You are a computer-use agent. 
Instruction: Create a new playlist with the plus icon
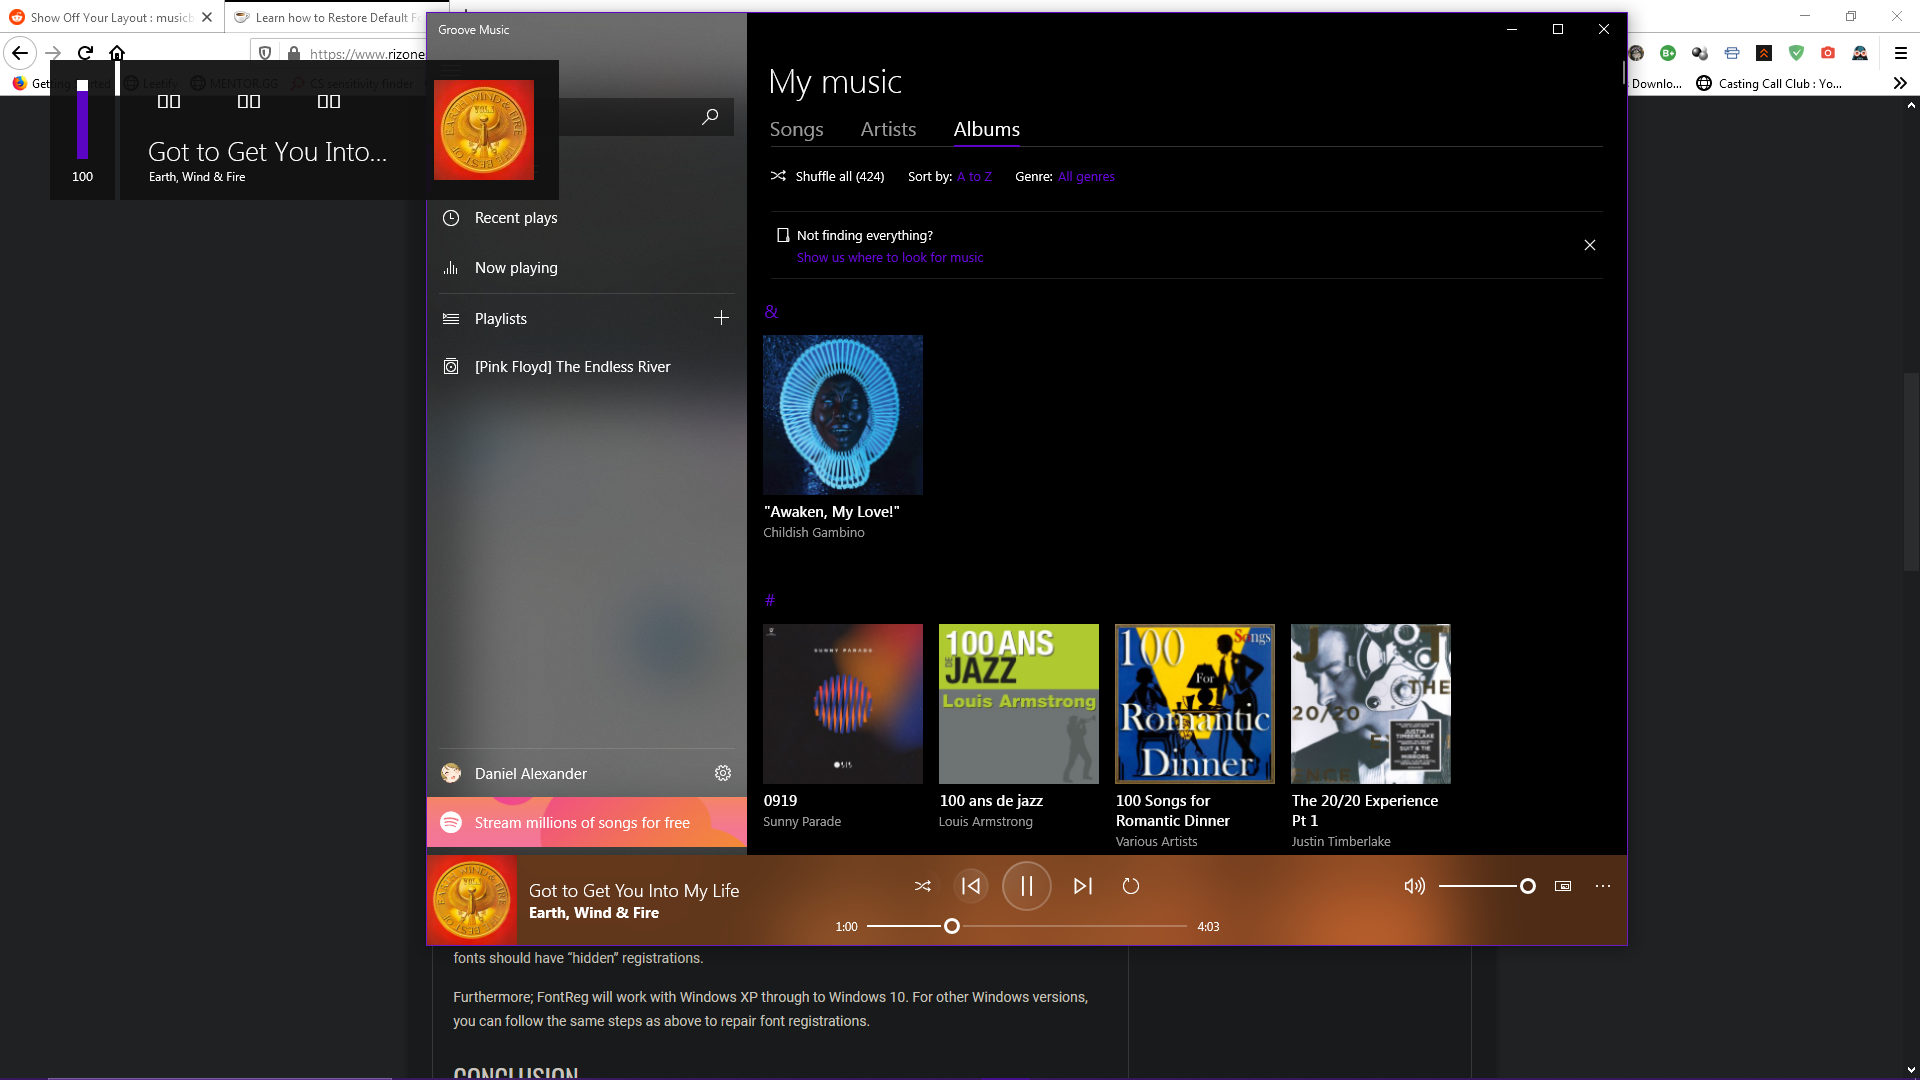pos(721,318)
